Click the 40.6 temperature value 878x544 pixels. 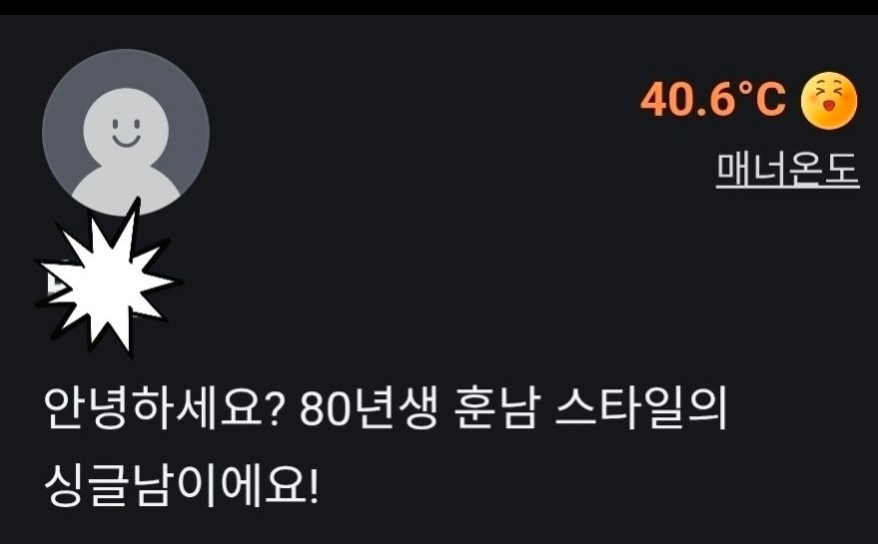[x=687, y=99]
